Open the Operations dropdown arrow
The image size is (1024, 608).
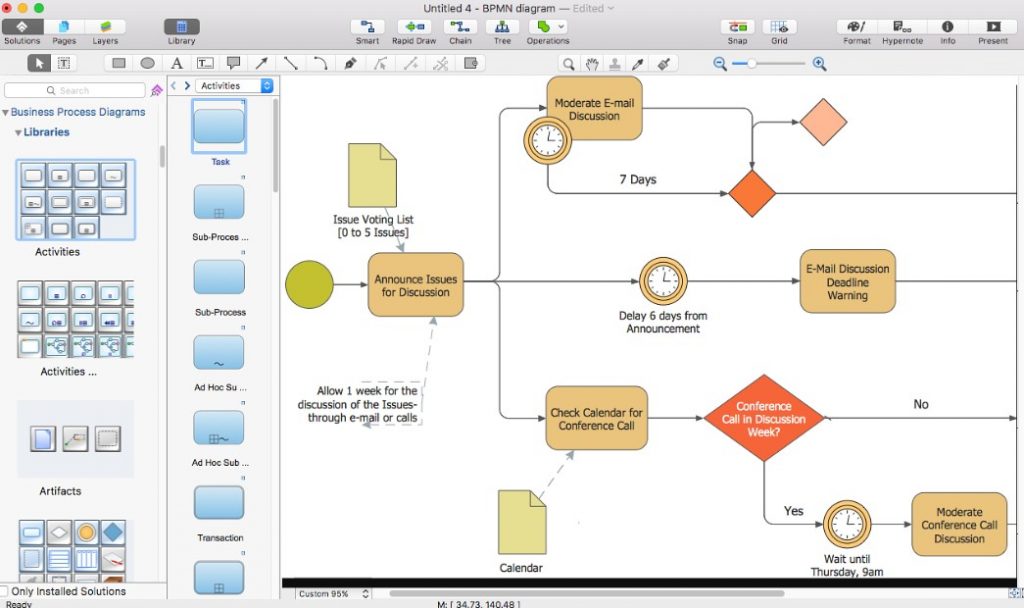[561, 27]
